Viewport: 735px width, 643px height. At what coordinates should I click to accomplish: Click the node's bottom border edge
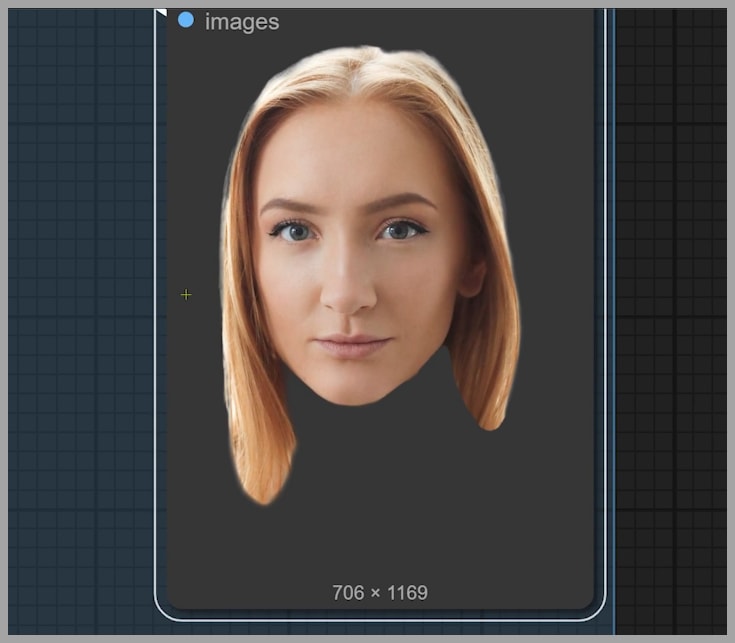pyautogui.click(x=380, y=621)
